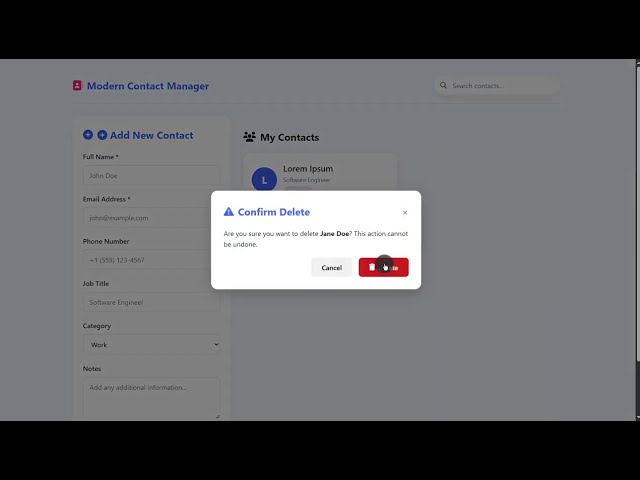Click the first plus icon beside Add New Contact
The width and height of the screenshot is (640, 480).
pos(88,135)
